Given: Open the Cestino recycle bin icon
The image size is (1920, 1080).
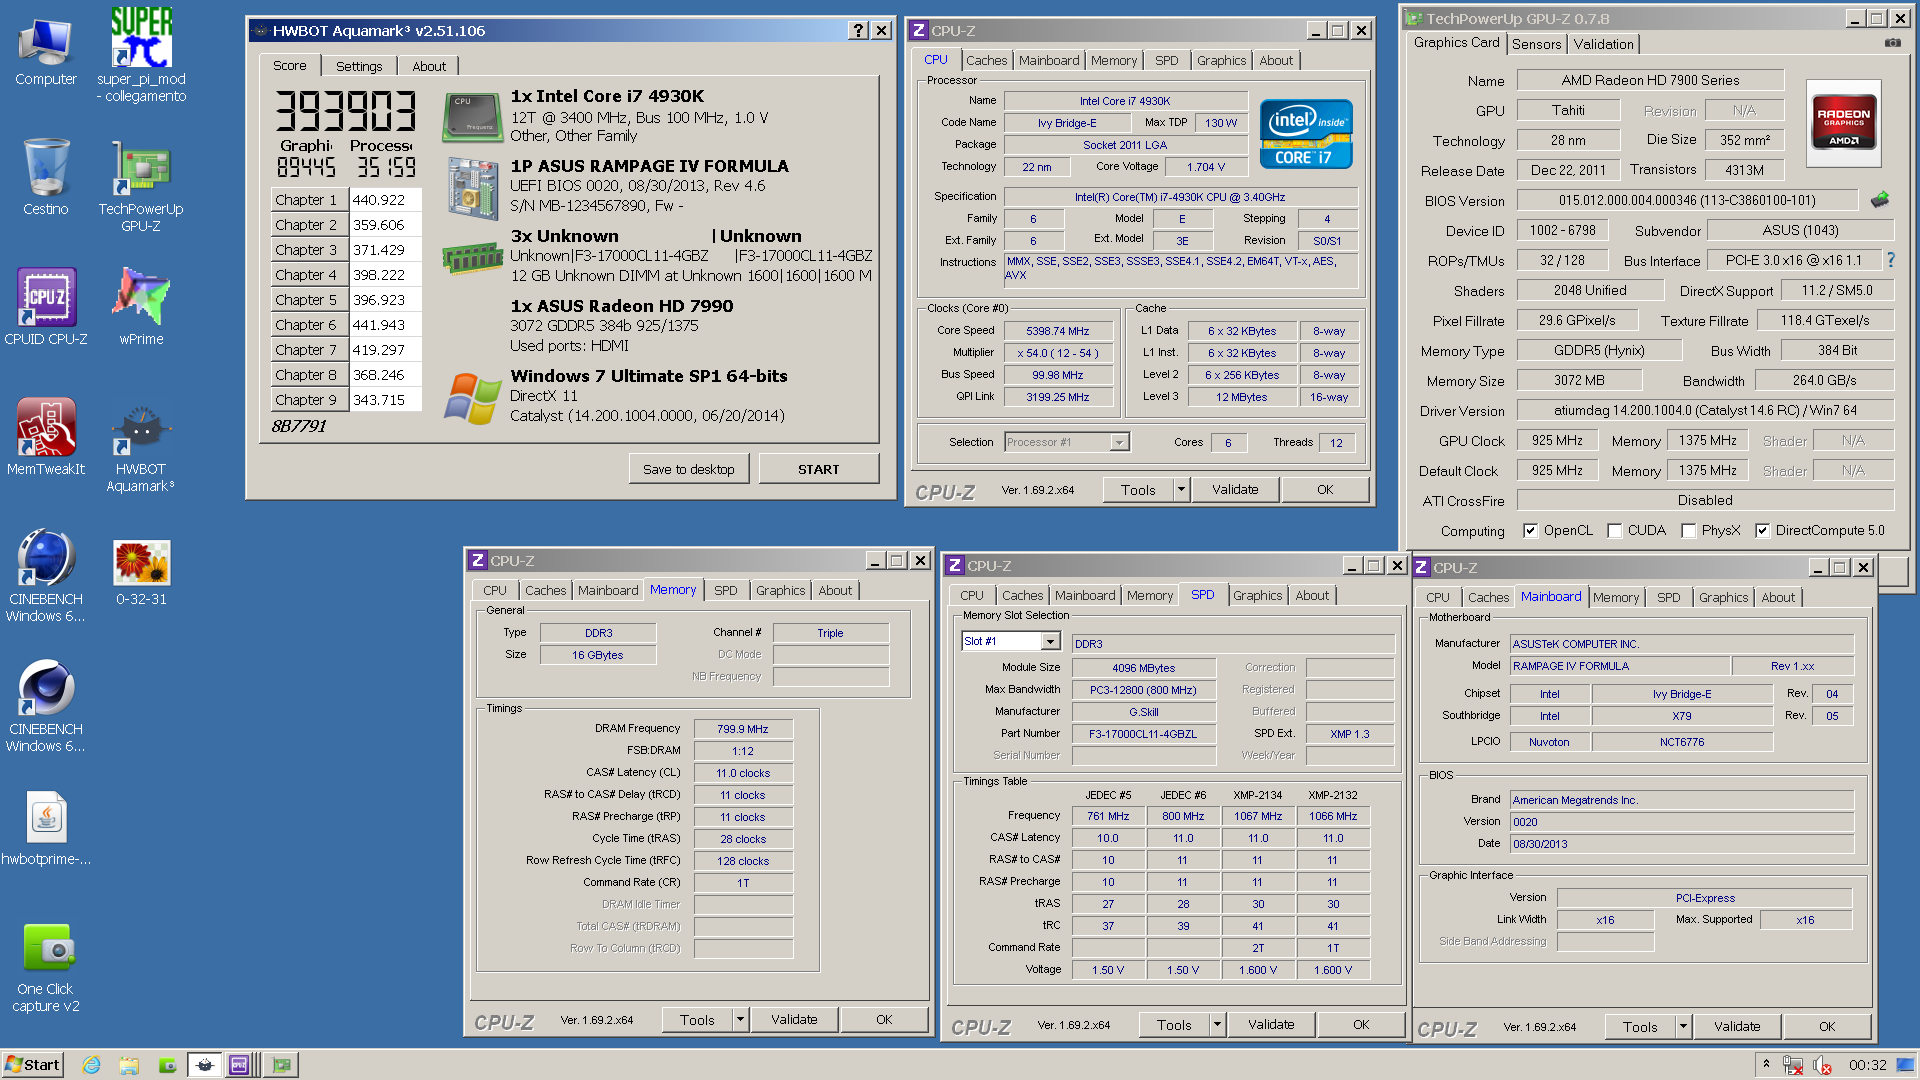Looking at the screenshot, I should (45, 178).
